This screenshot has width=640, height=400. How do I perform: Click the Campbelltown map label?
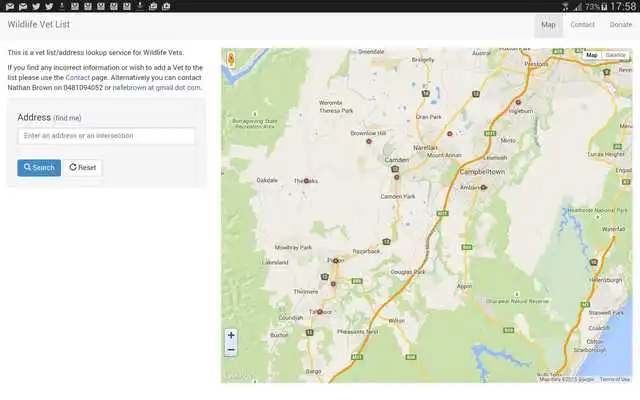[x=482, y=172]
